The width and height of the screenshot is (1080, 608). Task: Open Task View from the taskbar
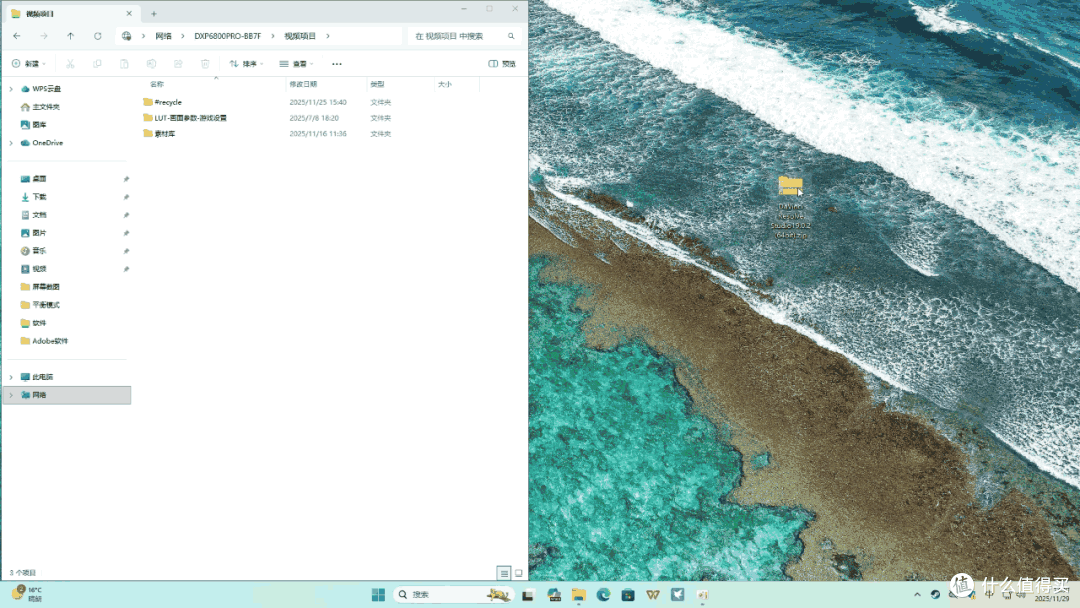click(x=528, y=595)
